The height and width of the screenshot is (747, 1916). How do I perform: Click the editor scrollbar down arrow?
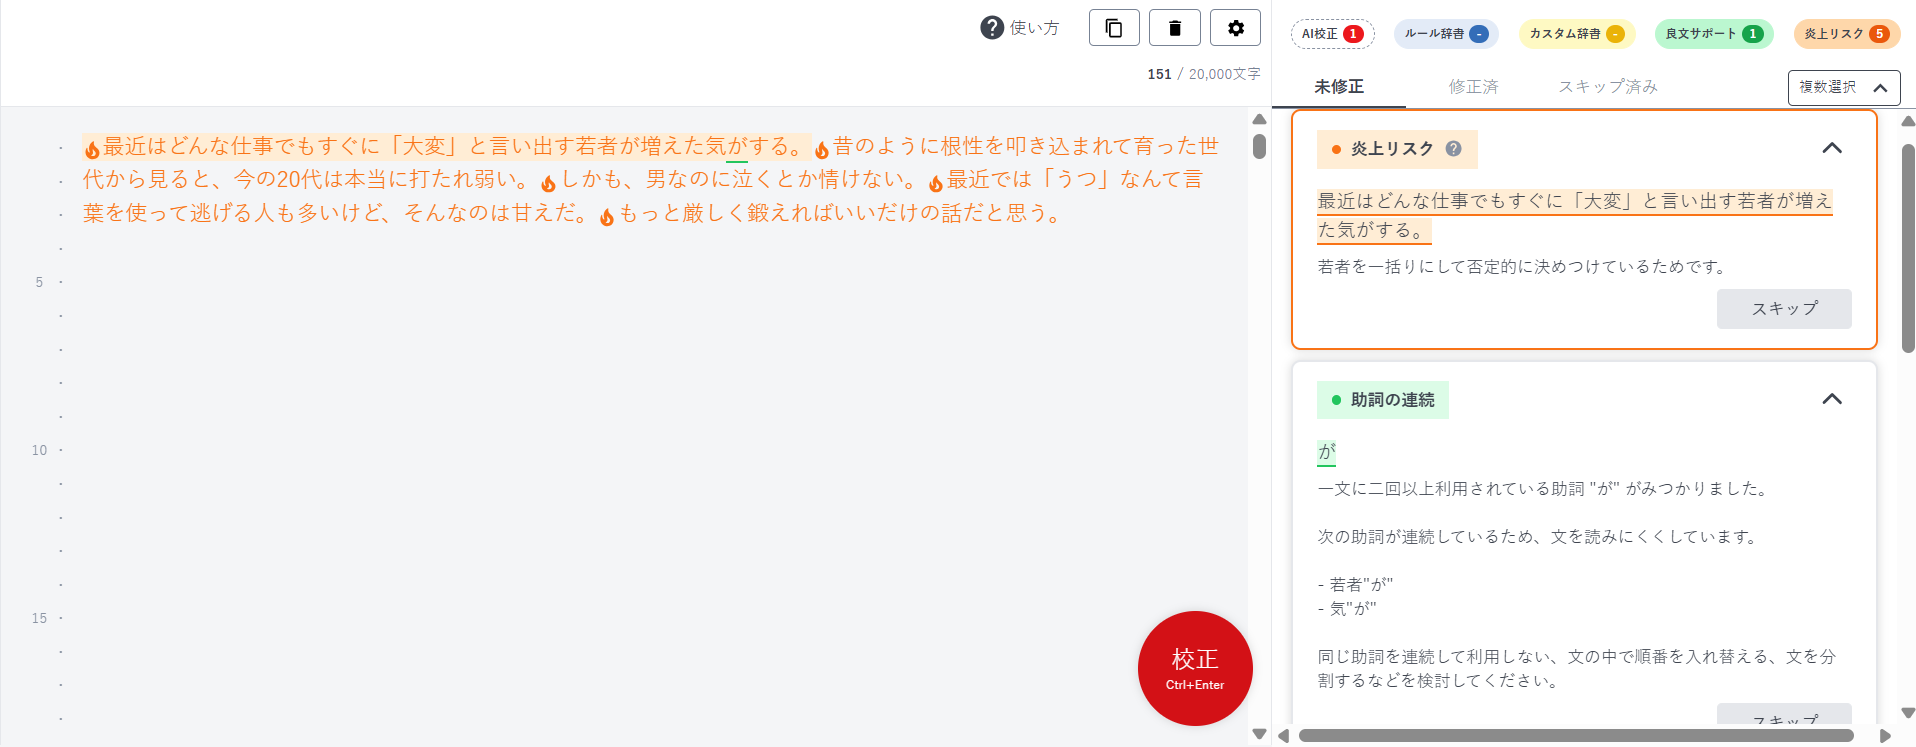[x=1259, y=734]
